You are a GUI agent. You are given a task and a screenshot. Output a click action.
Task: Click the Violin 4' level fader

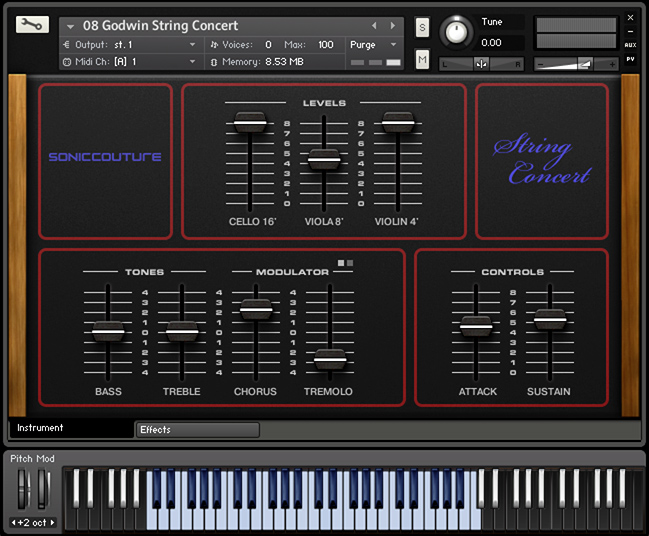[x=398, y=123]
